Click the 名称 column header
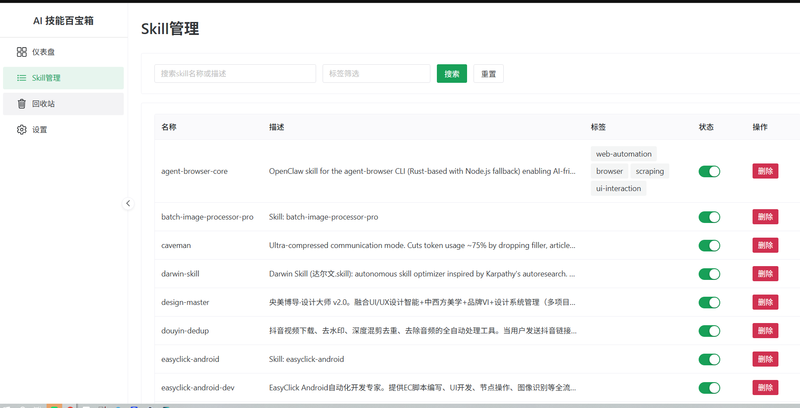 pos(169,127)
